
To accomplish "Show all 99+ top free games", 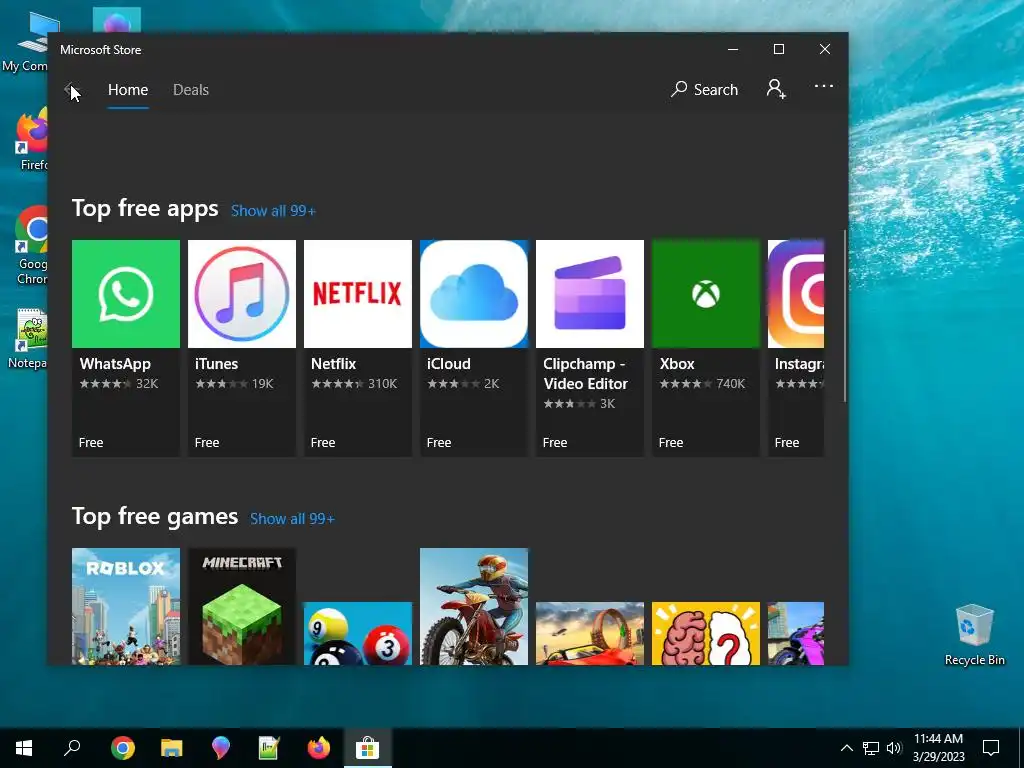I will click(292, 519).
